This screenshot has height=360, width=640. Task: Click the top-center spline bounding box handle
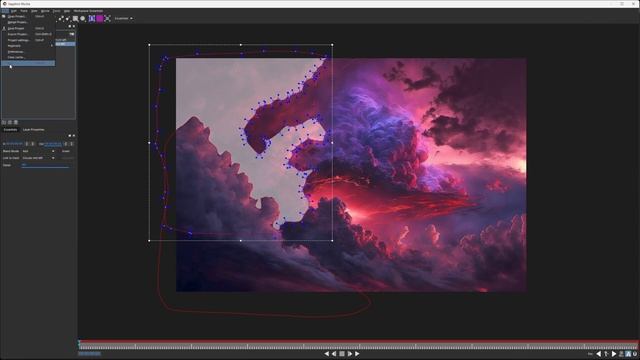point(241,44)
